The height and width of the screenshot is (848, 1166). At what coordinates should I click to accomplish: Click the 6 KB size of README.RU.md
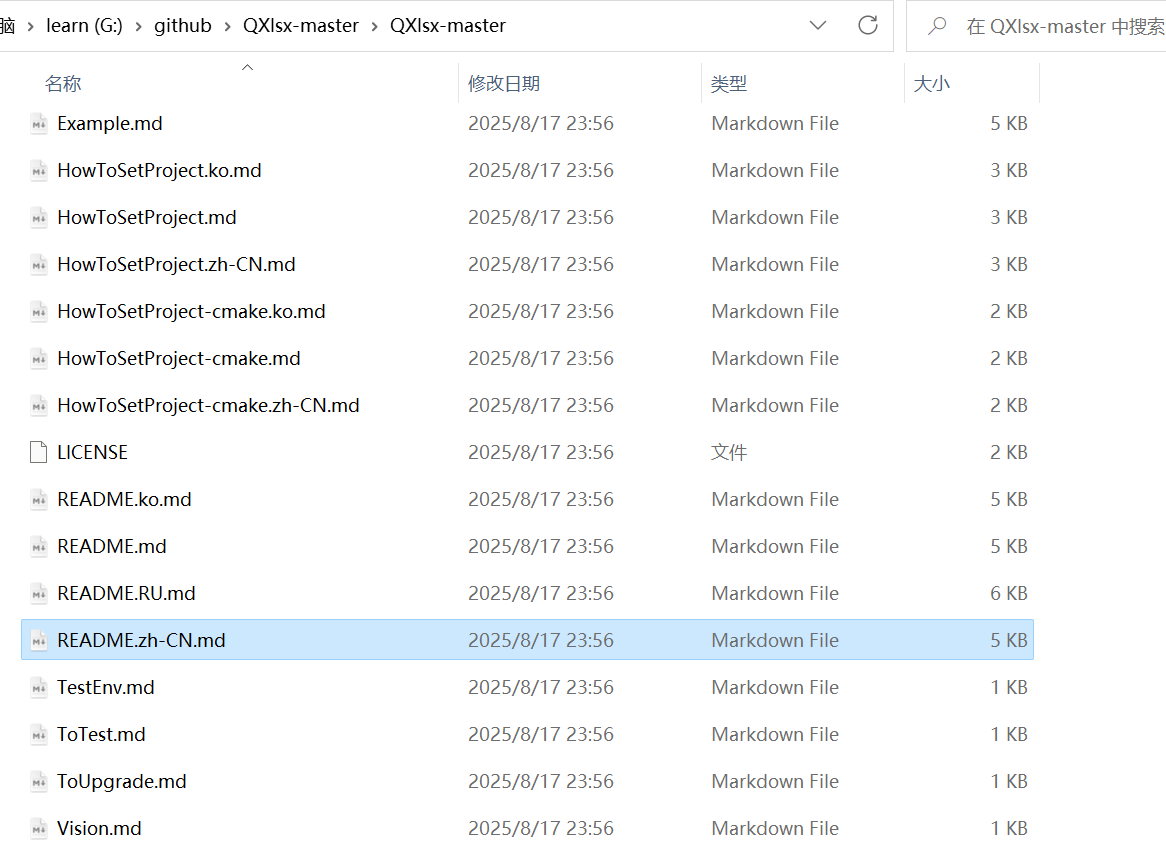[1008, 593]
